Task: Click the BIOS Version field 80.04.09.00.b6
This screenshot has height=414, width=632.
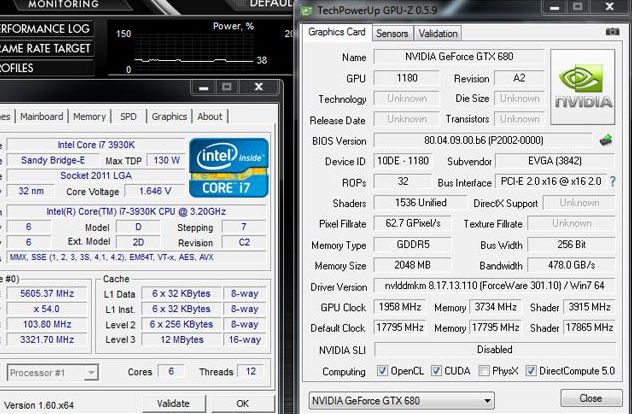Action: pyautogui.click(x=483, y=140)
